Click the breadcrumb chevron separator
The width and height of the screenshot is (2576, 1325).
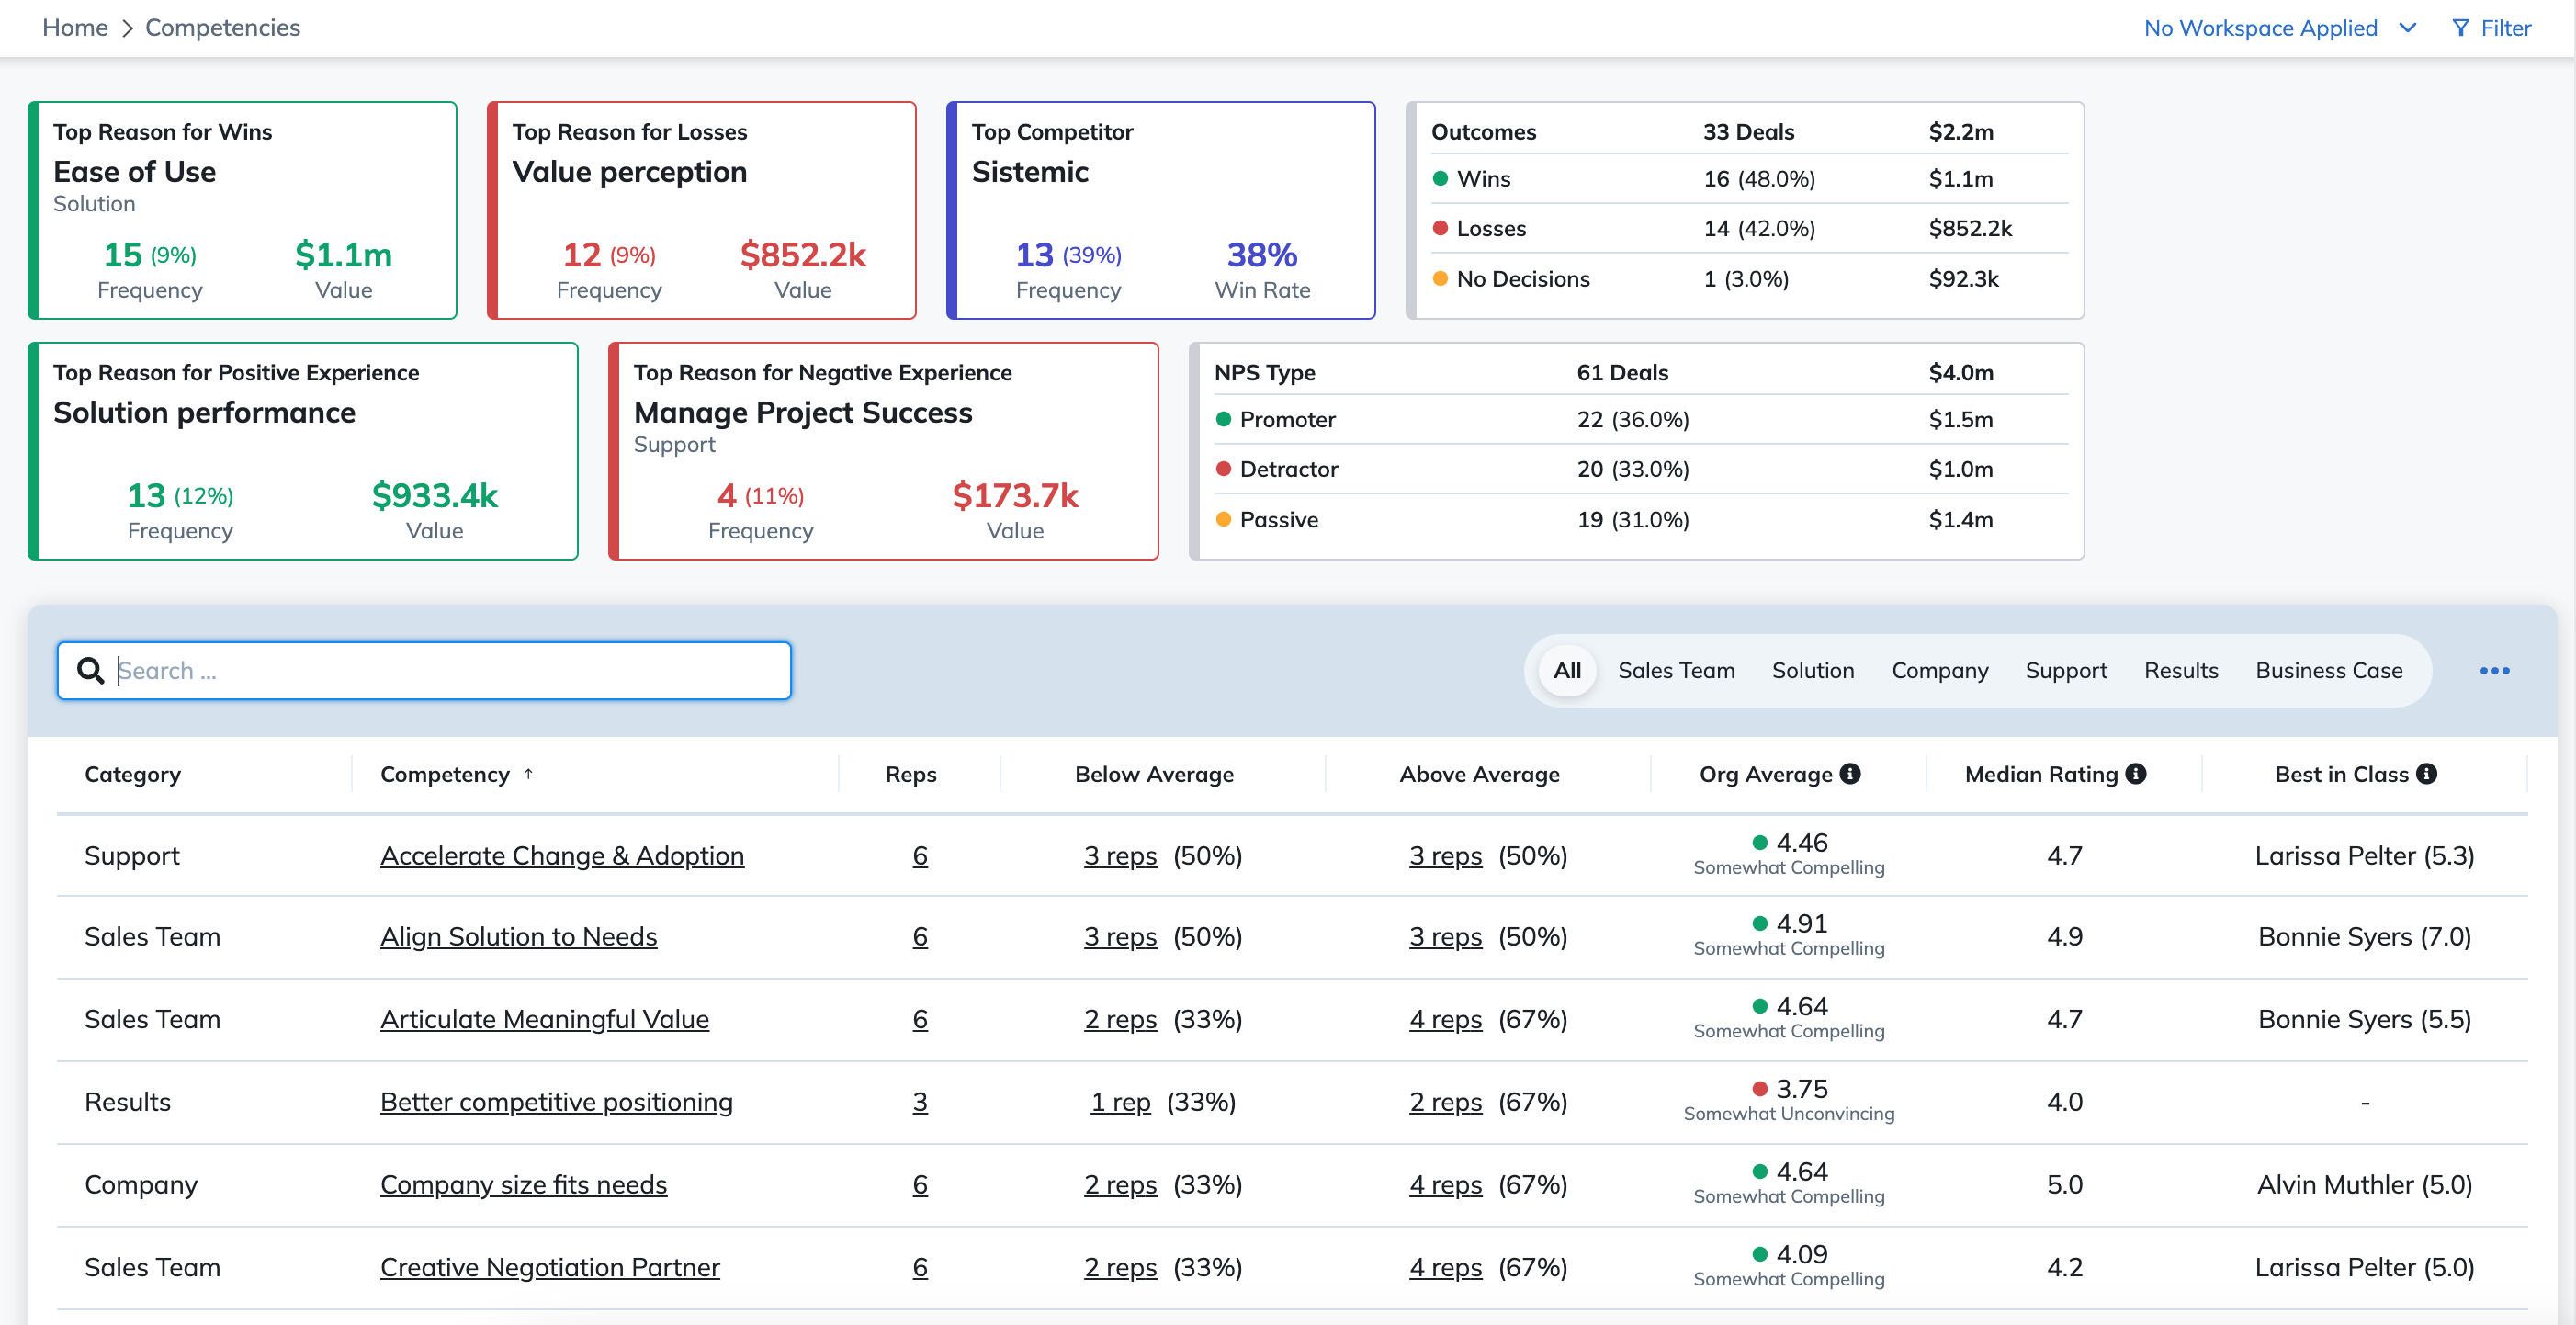[127, 28]
